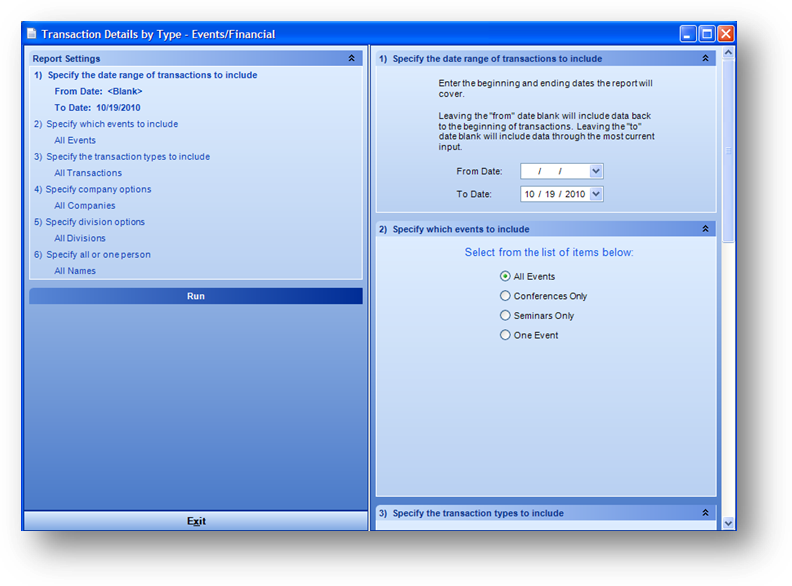The height and width of the screenshot is (586, 792).
Task: Open the To Date dropdown calendar
Action: pos(596,194)
